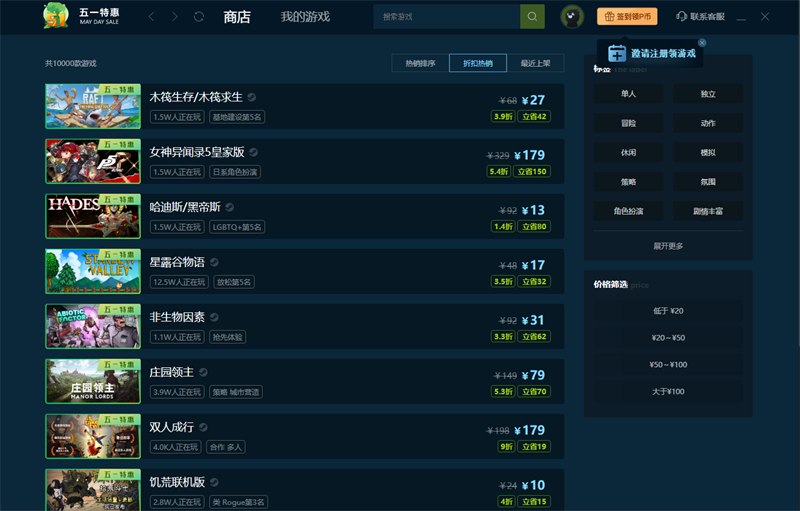The image size is (800, 511).
Task: Filter by the 独立 tag
Action: tap(708, 94)
